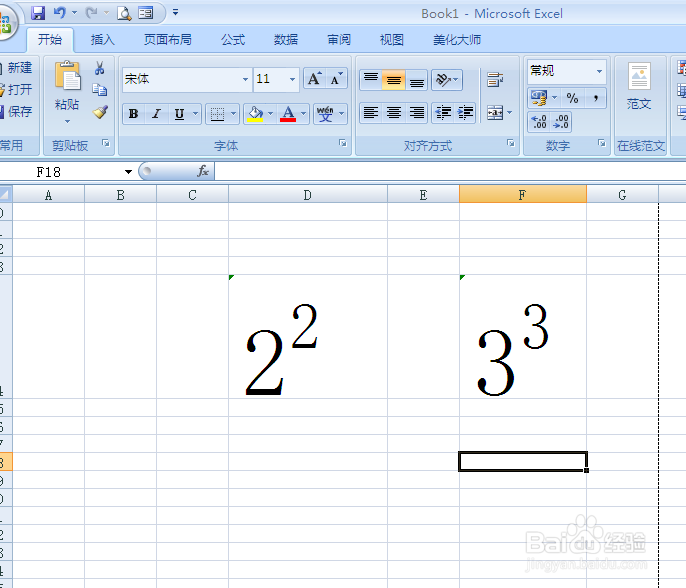The width and height of the screenshot is (686, 588).
Task: Click the 打开 button
Action: point(16,90)
